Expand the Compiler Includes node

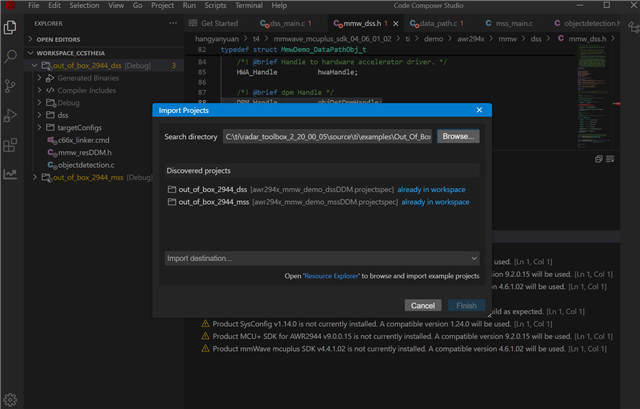coord(39,90)
